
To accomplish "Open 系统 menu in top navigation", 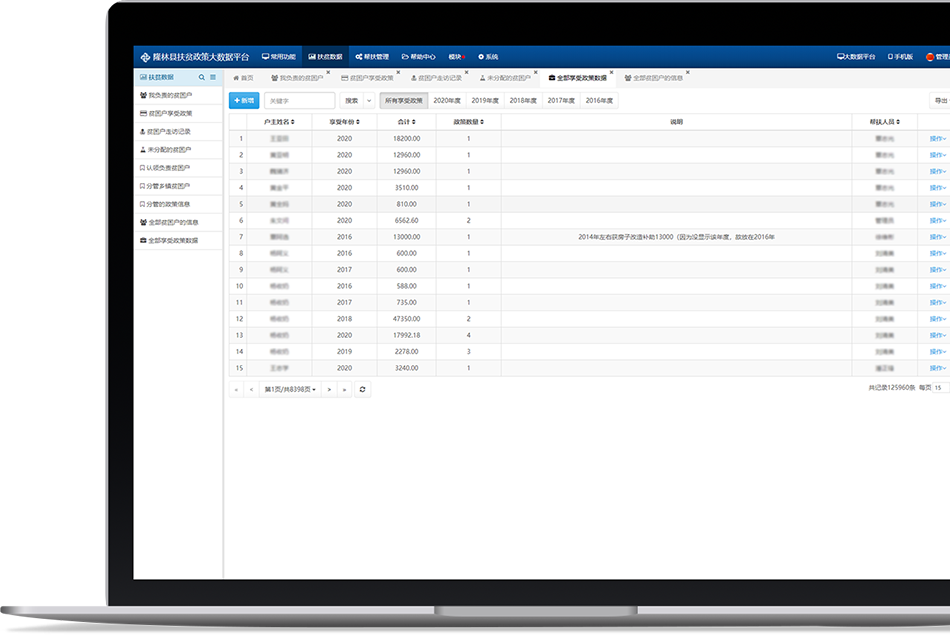I will (x=488, y=57).
